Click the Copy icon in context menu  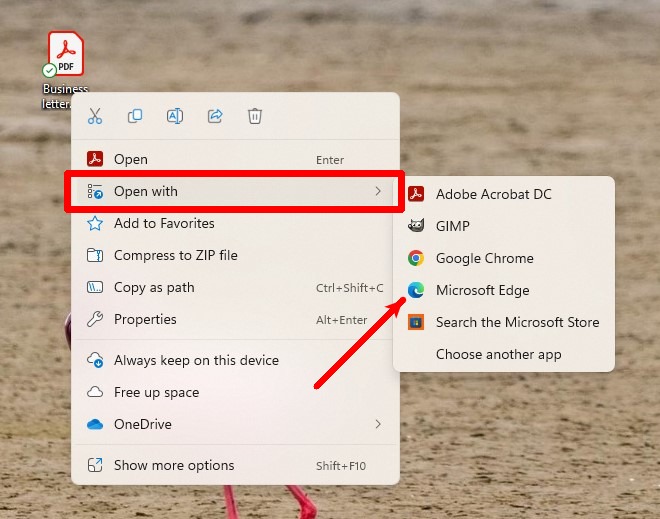click(x=135, y=116)
